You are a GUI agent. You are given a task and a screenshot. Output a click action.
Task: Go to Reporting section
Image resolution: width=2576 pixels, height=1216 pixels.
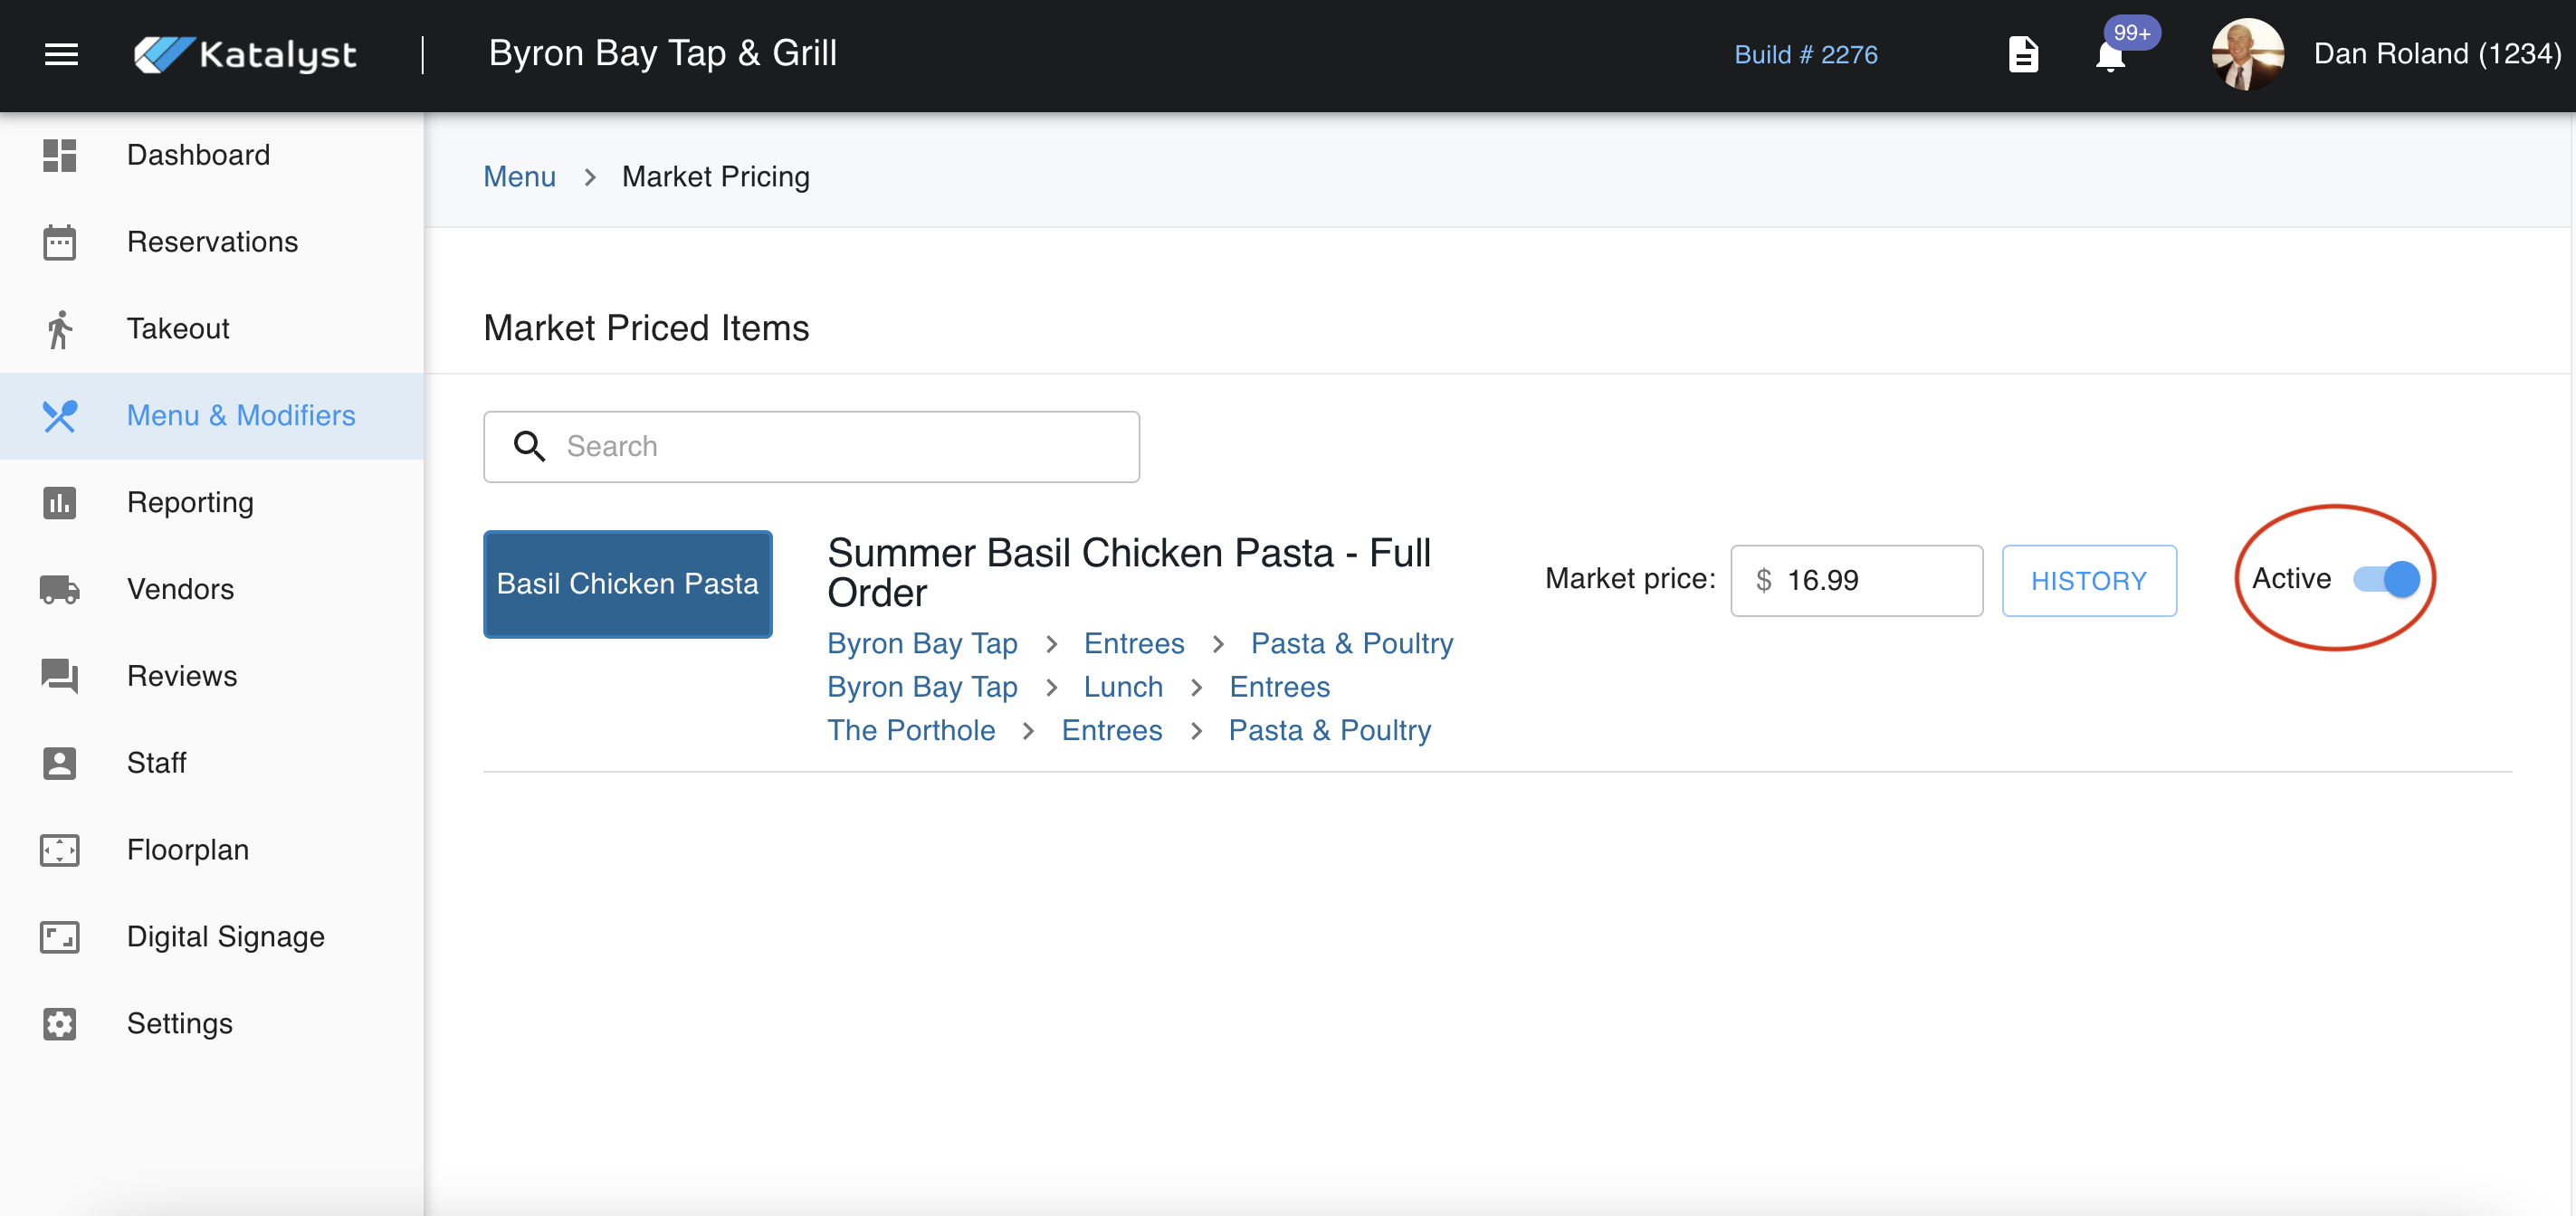(190, 502)
